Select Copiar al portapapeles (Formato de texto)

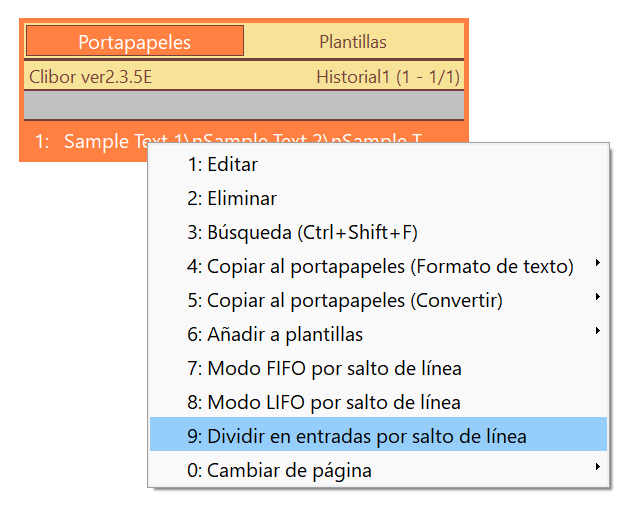[378, 266]
